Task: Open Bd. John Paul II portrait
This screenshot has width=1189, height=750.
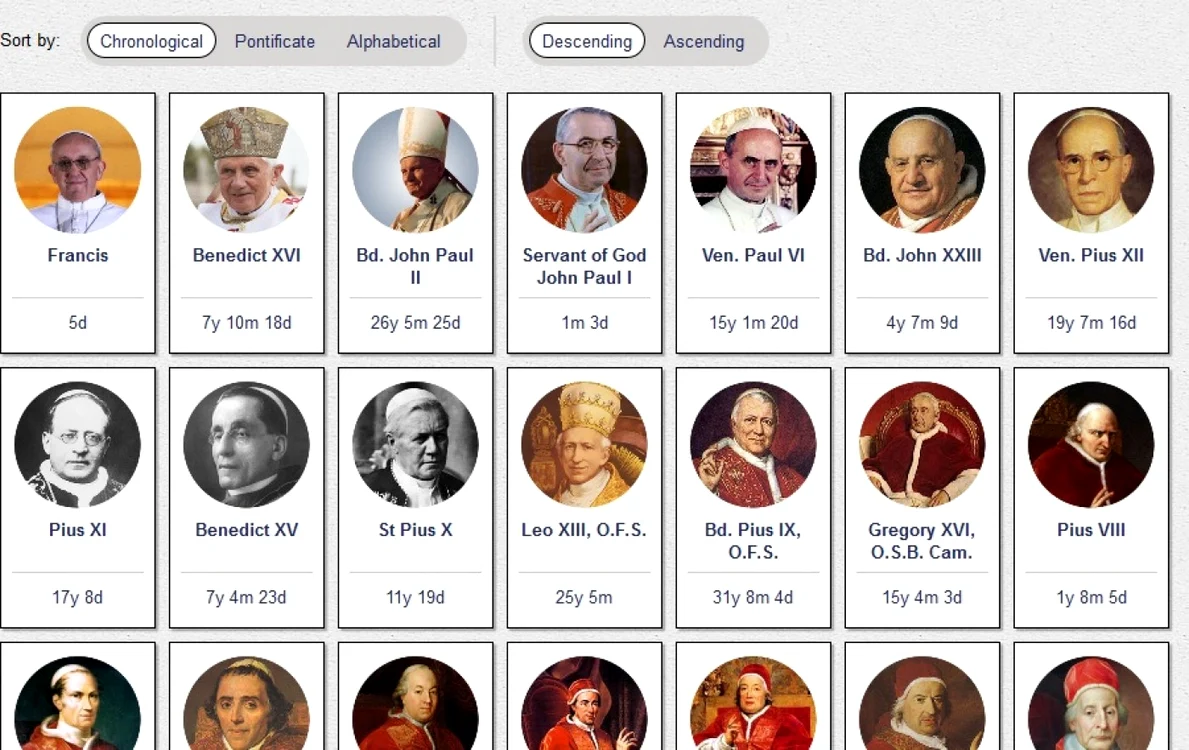Action: click(x=416, y=170)
